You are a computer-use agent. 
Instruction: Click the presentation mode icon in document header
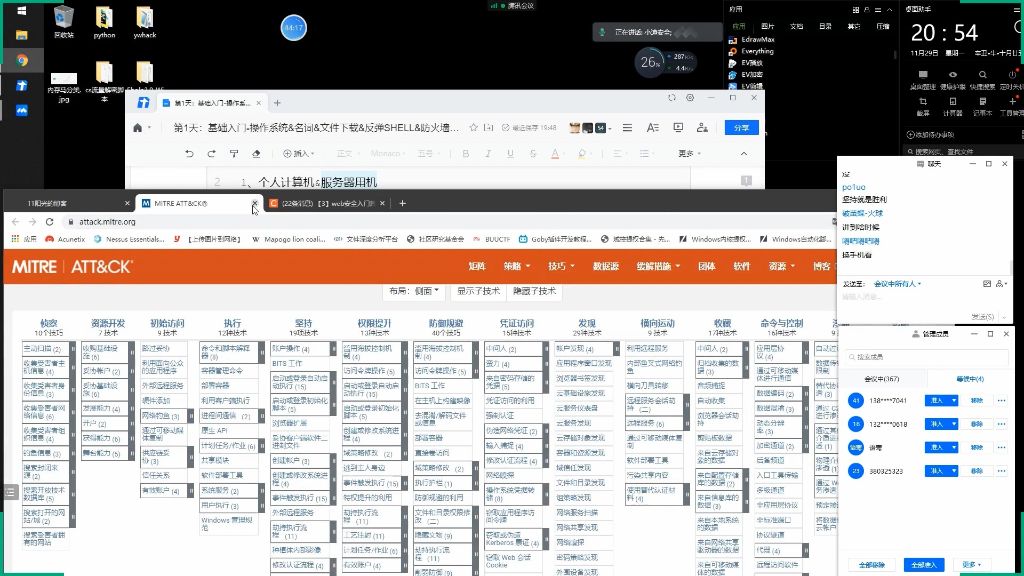tap(678, 127)
